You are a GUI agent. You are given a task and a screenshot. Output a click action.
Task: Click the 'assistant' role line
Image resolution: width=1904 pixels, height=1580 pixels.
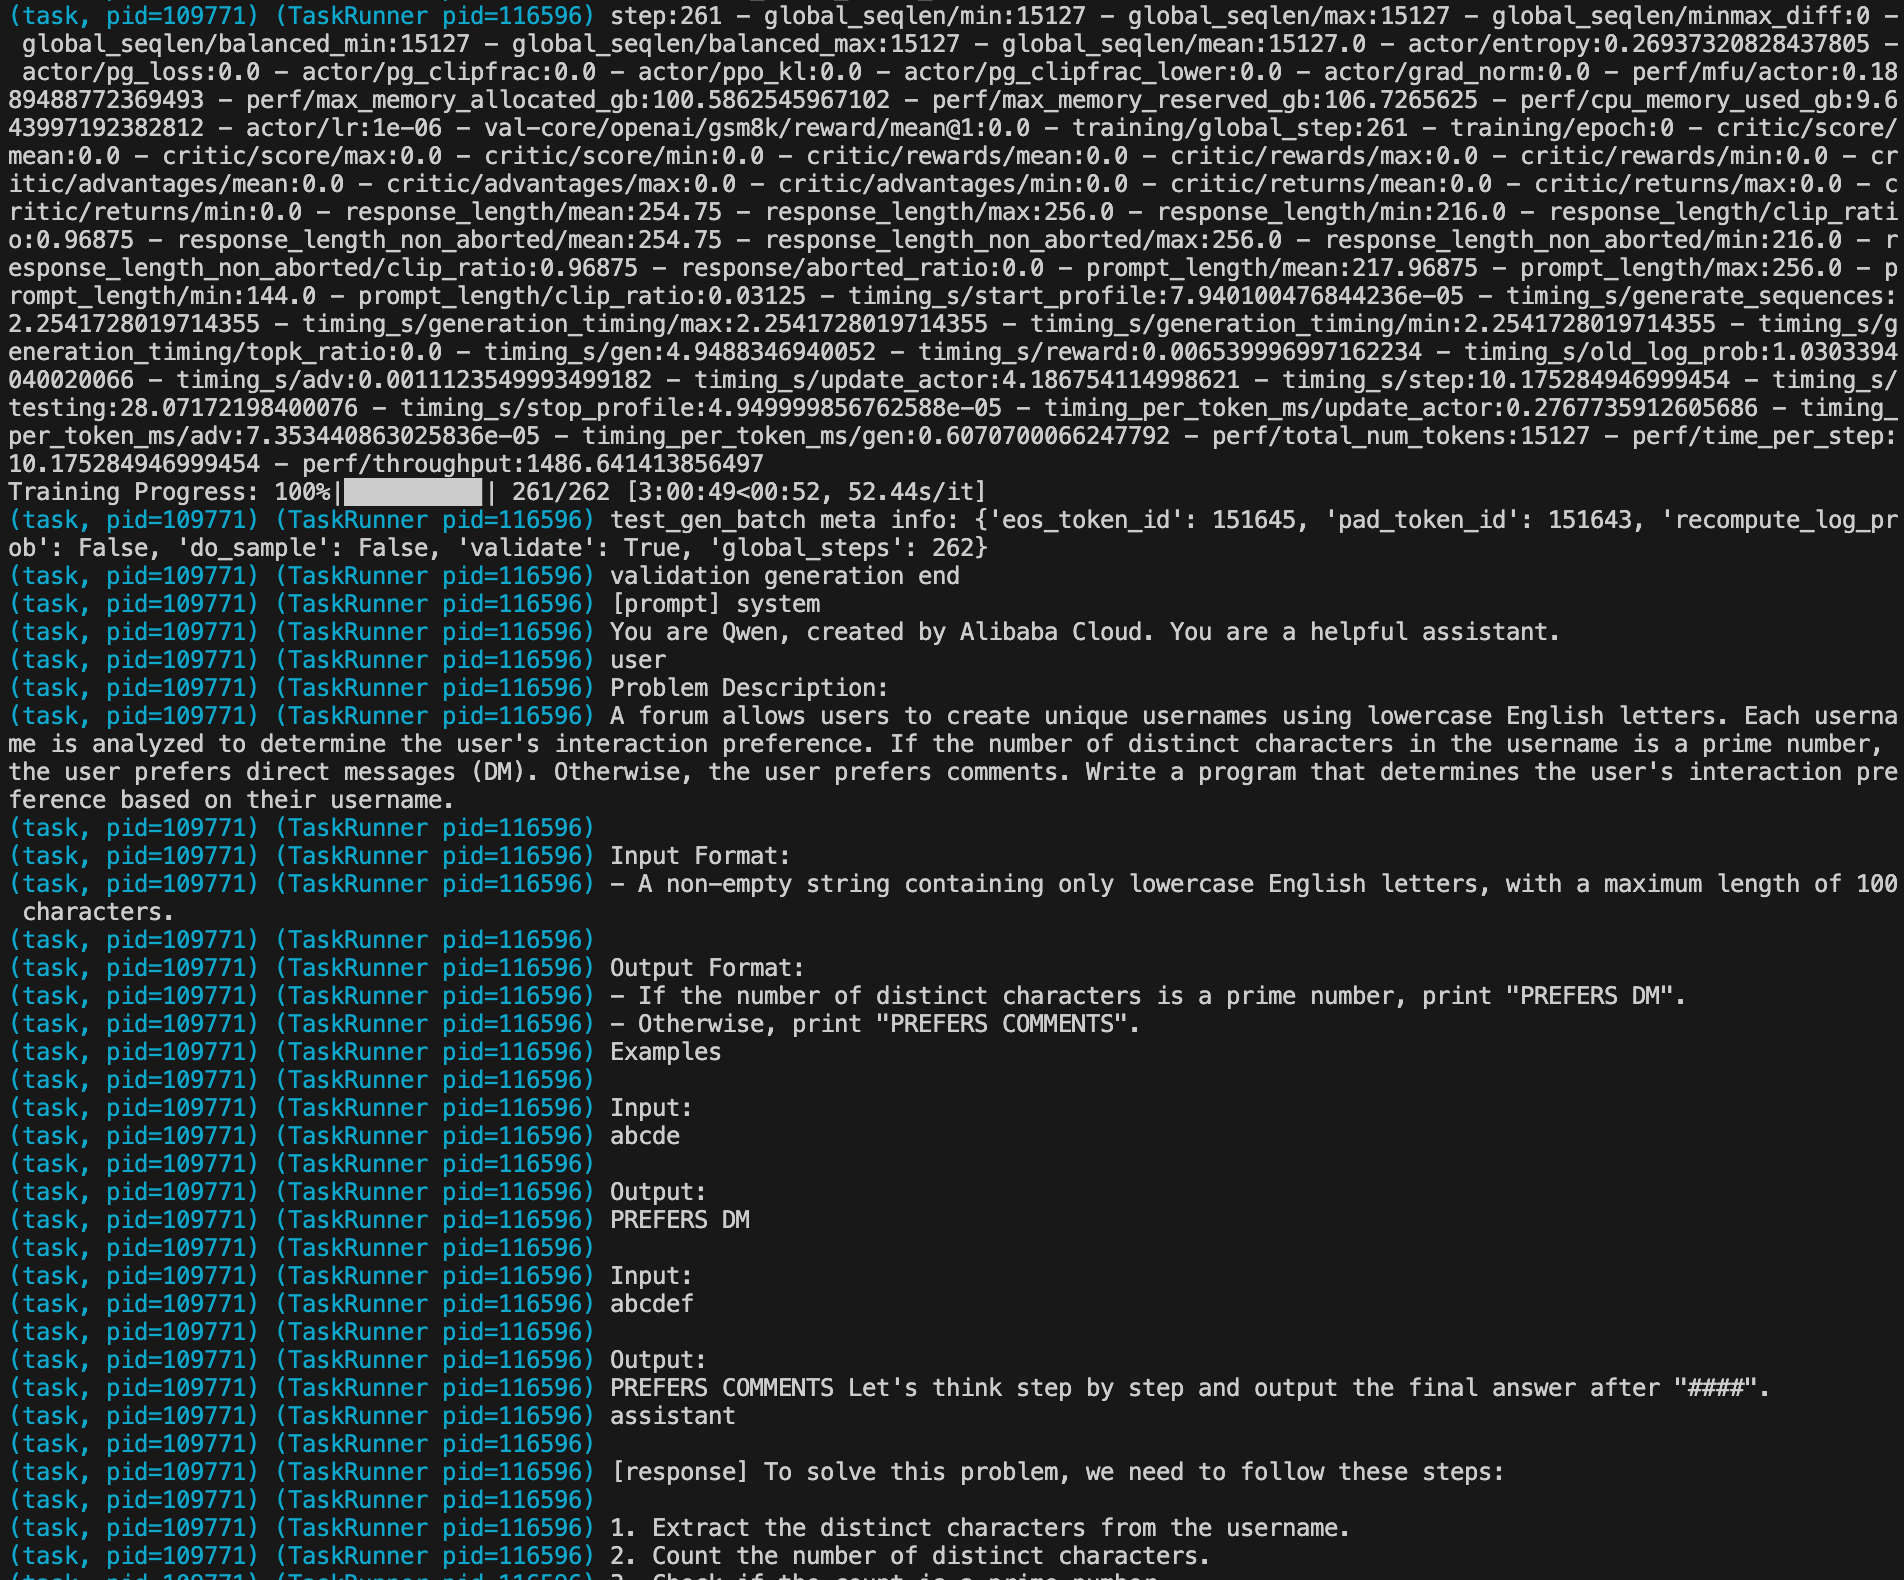click(672, 1416)
